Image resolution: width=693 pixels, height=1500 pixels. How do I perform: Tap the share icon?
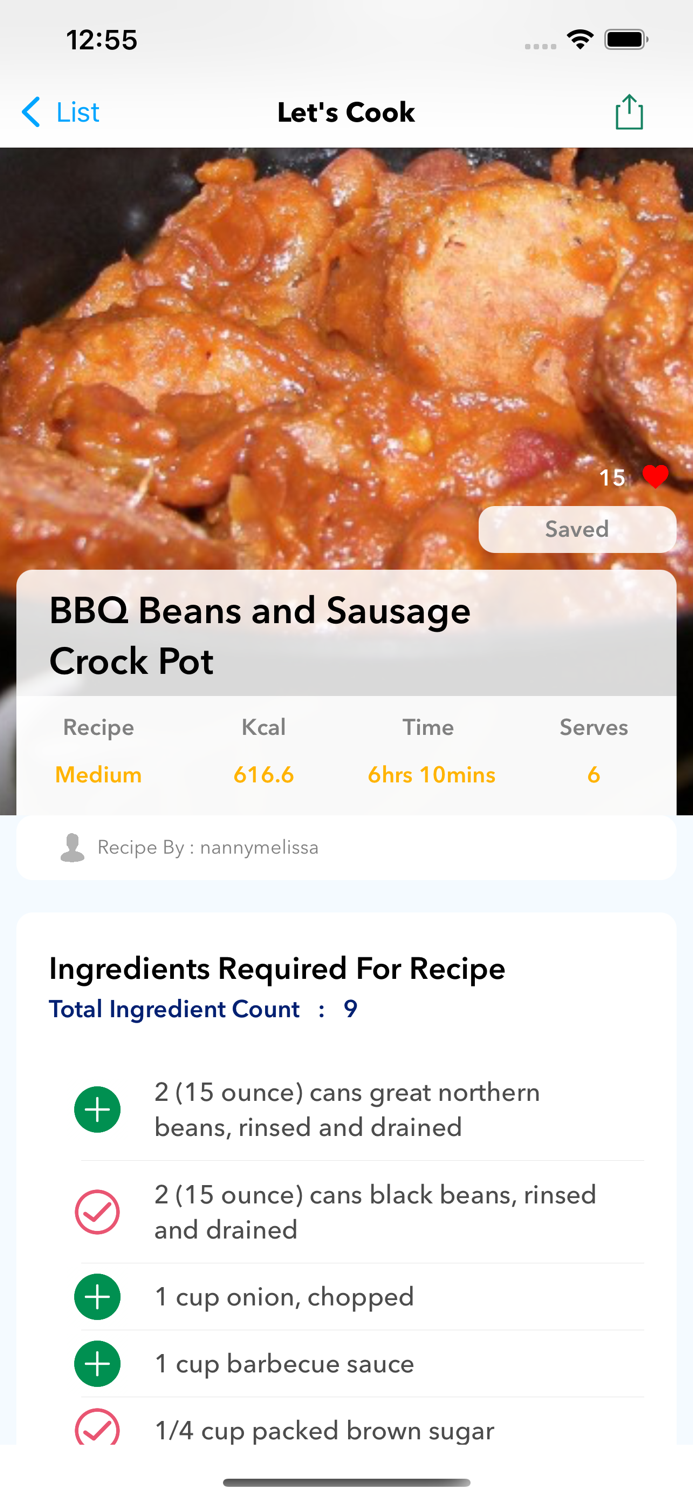[x=628, y=112]
